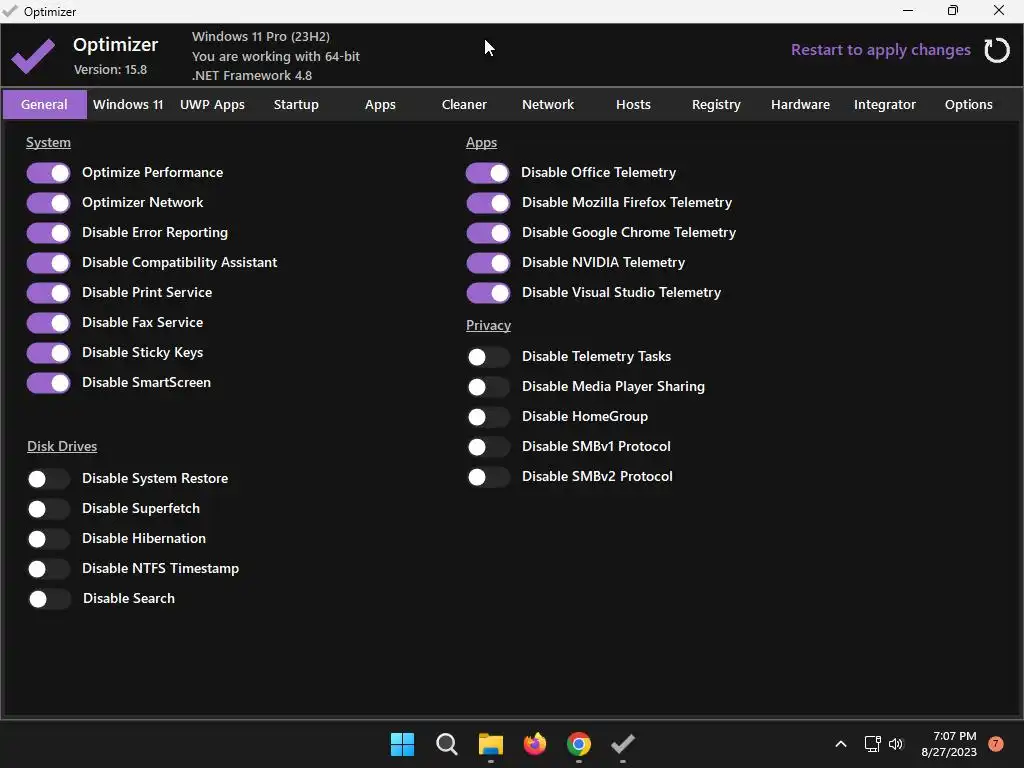This screenshot has height=768, width=1024.
Task: Toggle Disable Mozilla Firefox Telemetry
Action: (488, 203)
